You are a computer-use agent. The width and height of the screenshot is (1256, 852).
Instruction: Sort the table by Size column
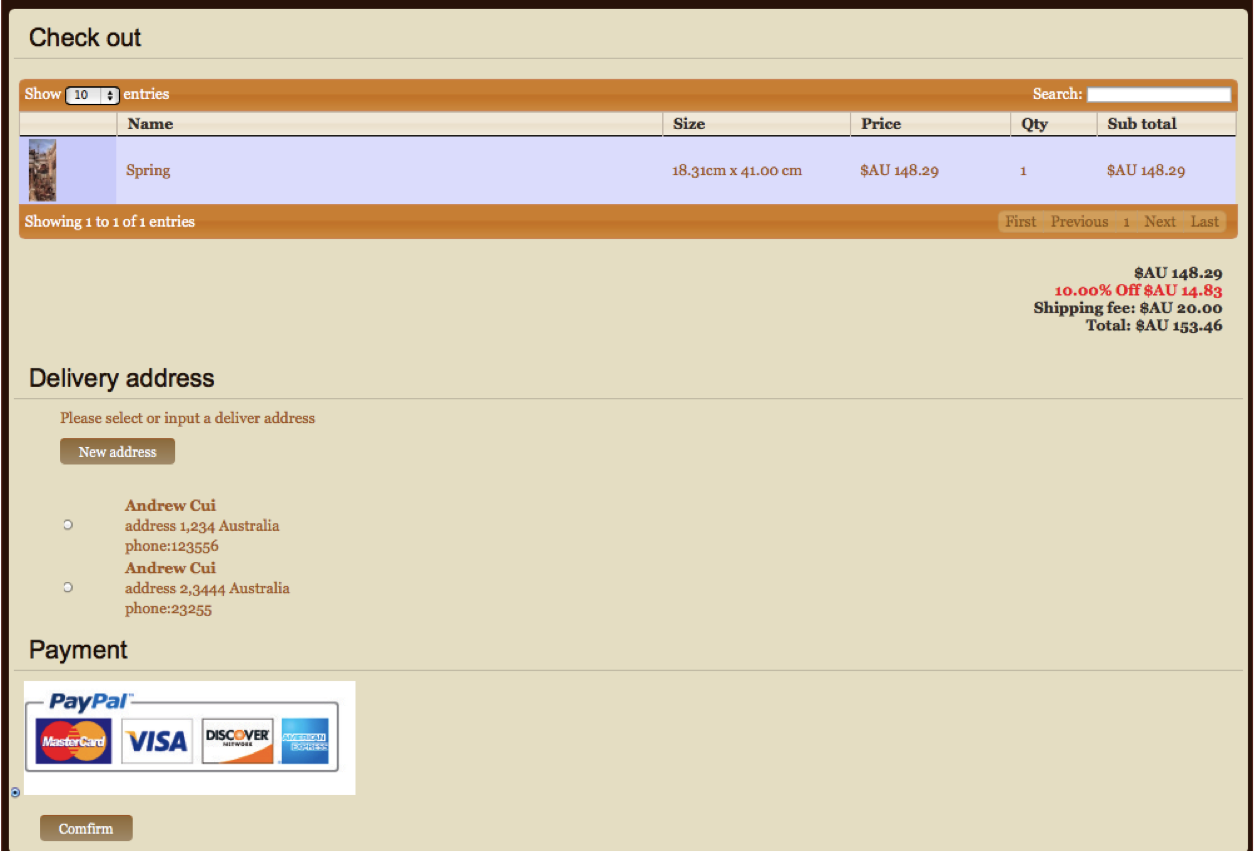688,124
